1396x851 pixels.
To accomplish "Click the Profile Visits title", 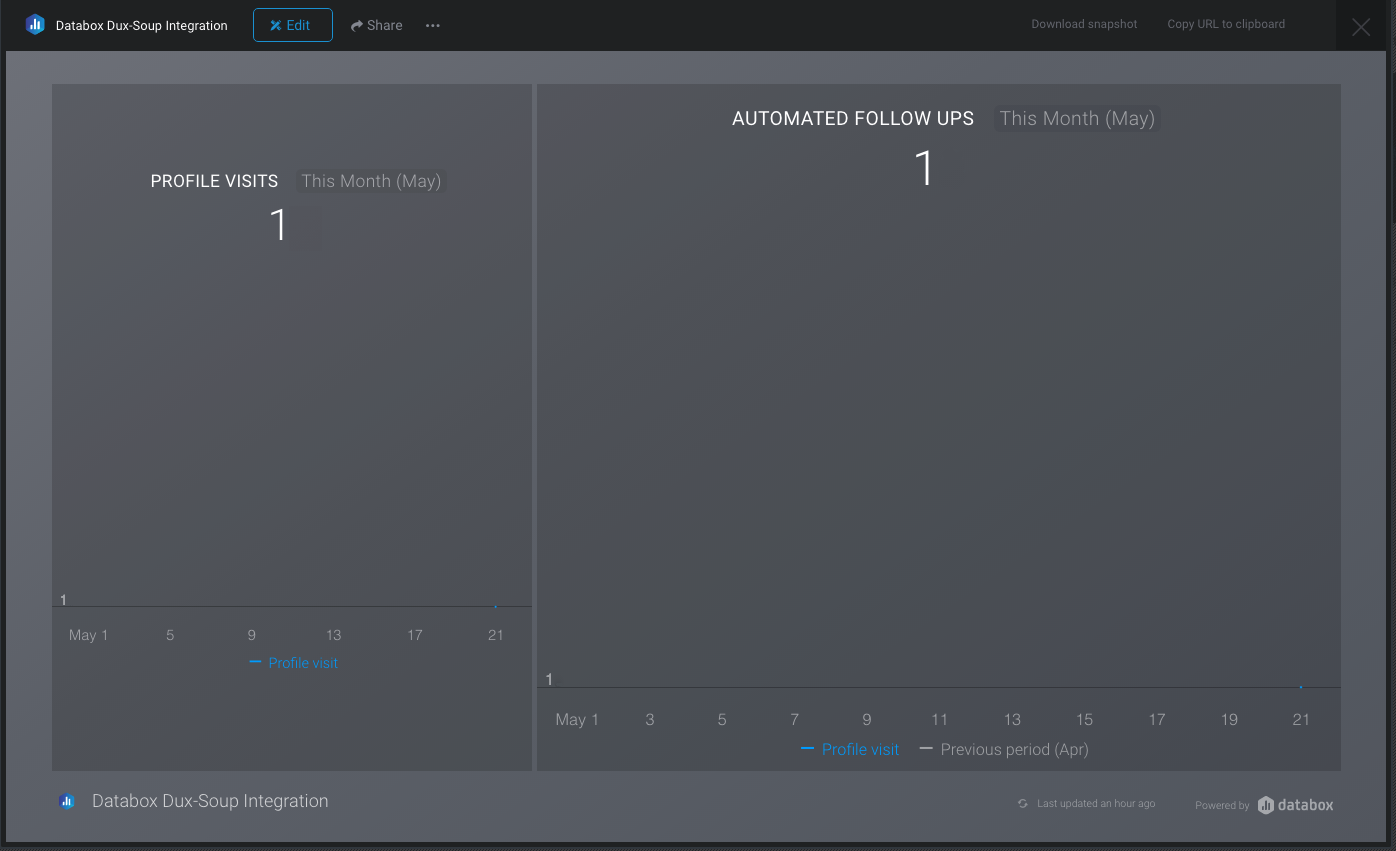I will pyautogui.click(x=214, y=181).
